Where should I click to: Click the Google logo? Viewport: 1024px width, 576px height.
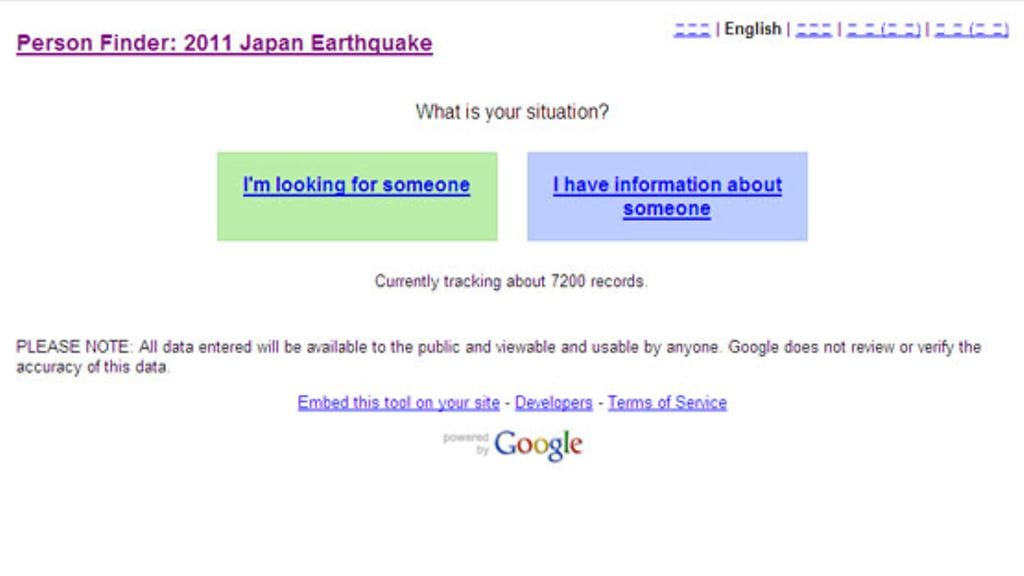coord(538,444)
